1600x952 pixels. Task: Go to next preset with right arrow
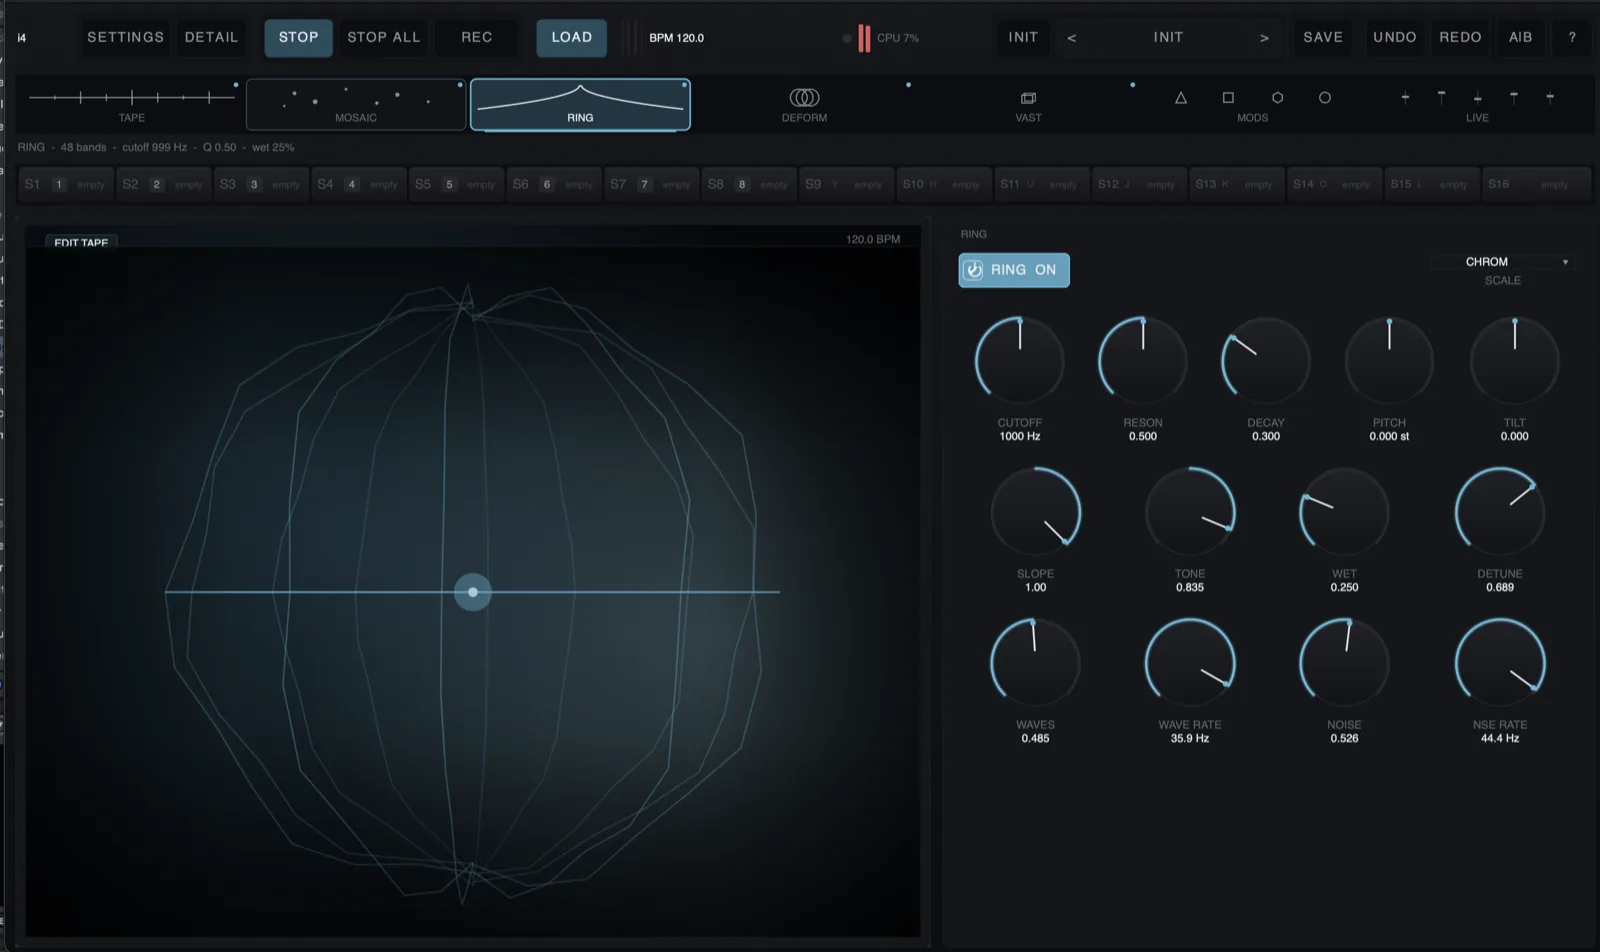tap(1264, 38)
